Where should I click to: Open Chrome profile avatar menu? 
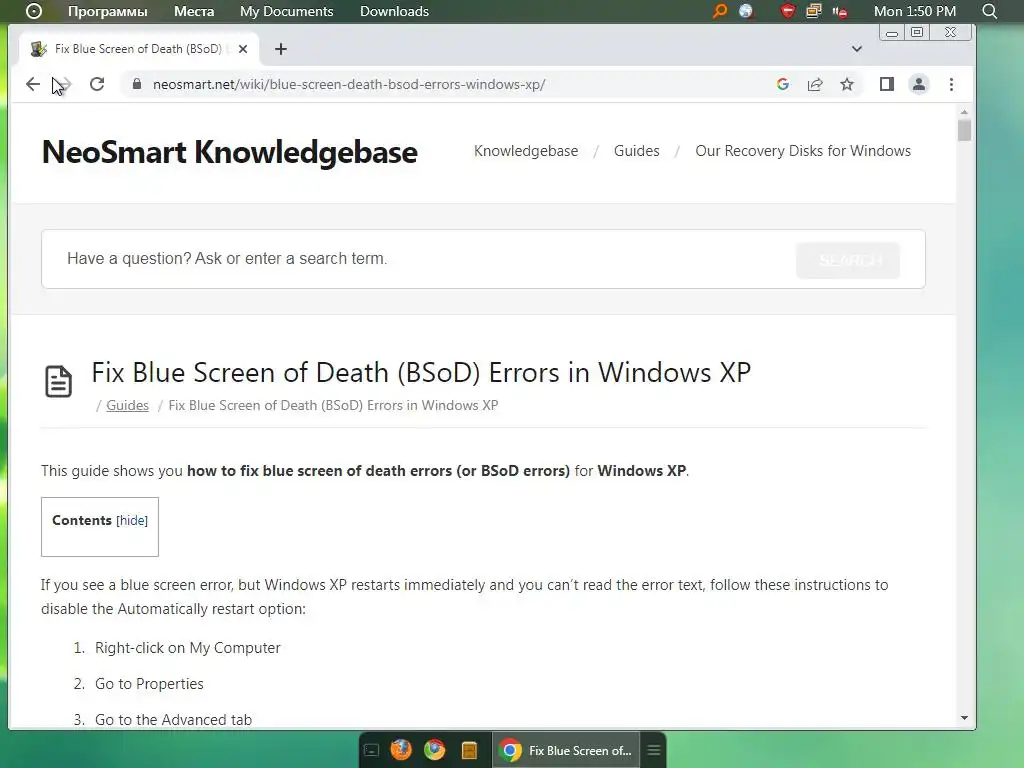click(919, 84)
